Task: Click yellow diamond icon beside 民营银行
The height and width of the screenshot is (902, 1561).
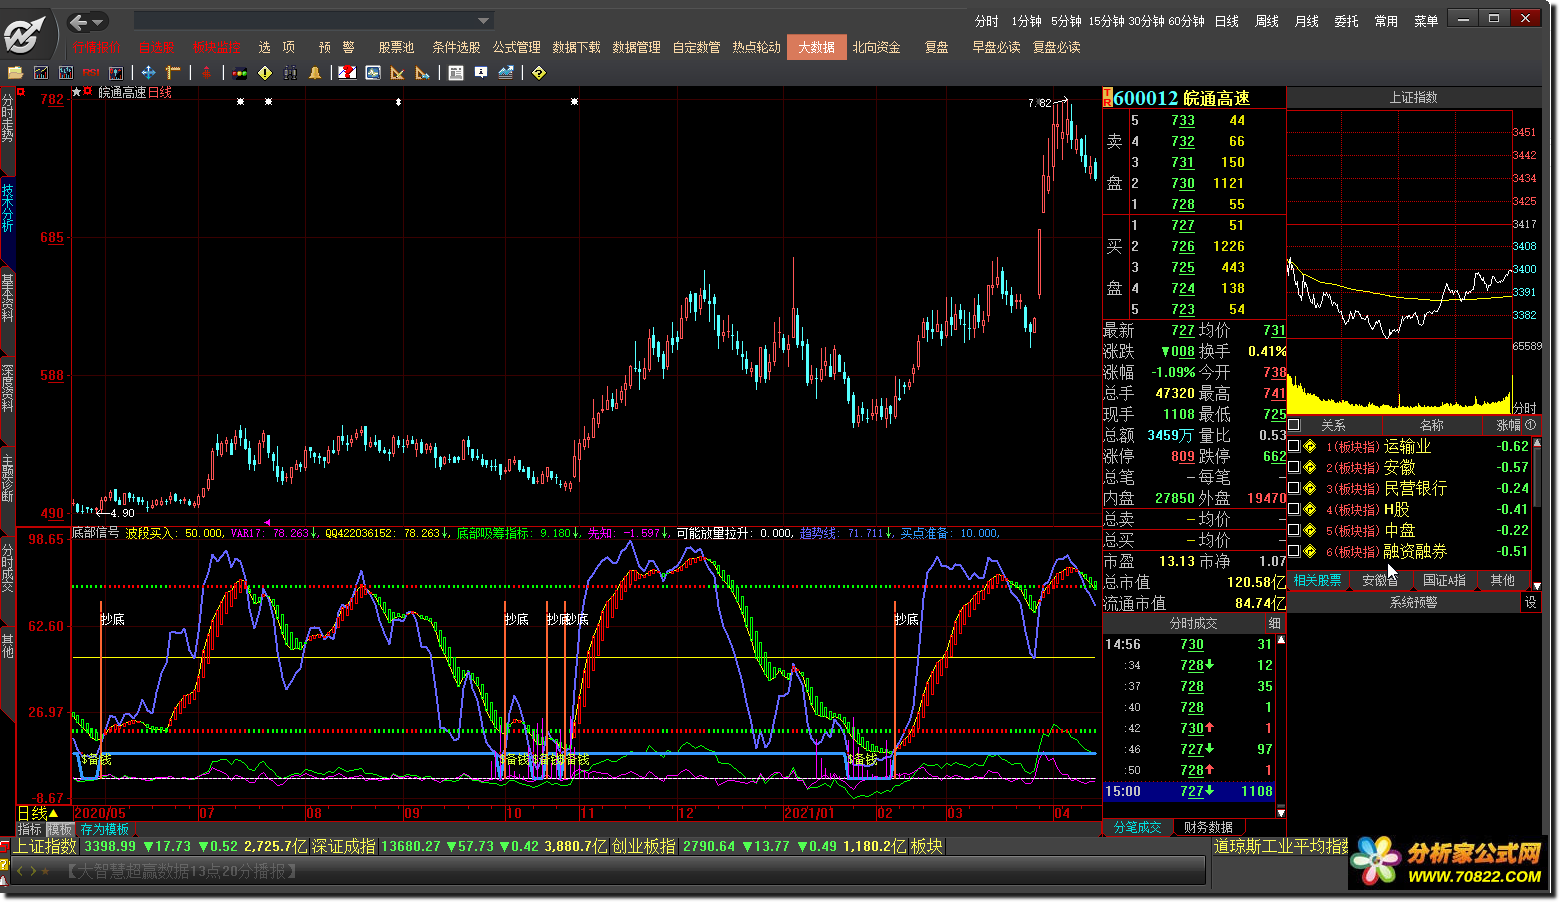Action: pos(1310,488)
